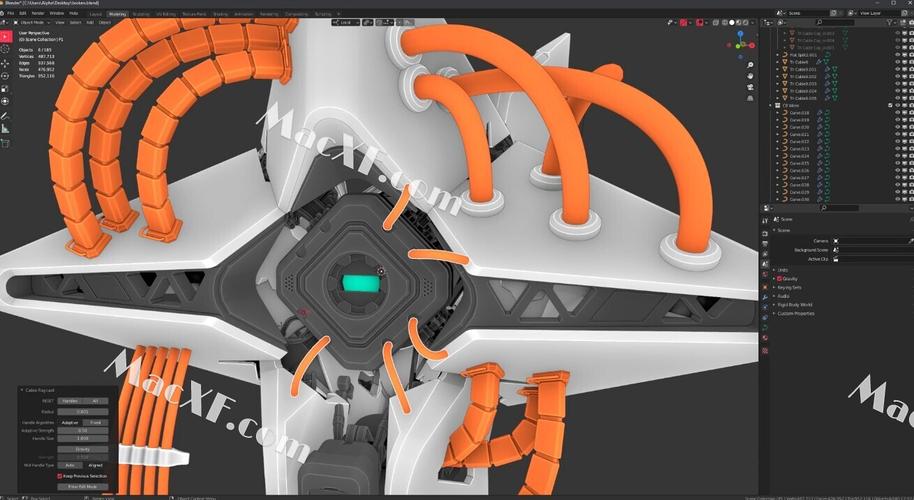Image resolution: width=914 pixels, height=500 pixels.
Task: Click the 3D viewport editor type icon
Action: 6,22
